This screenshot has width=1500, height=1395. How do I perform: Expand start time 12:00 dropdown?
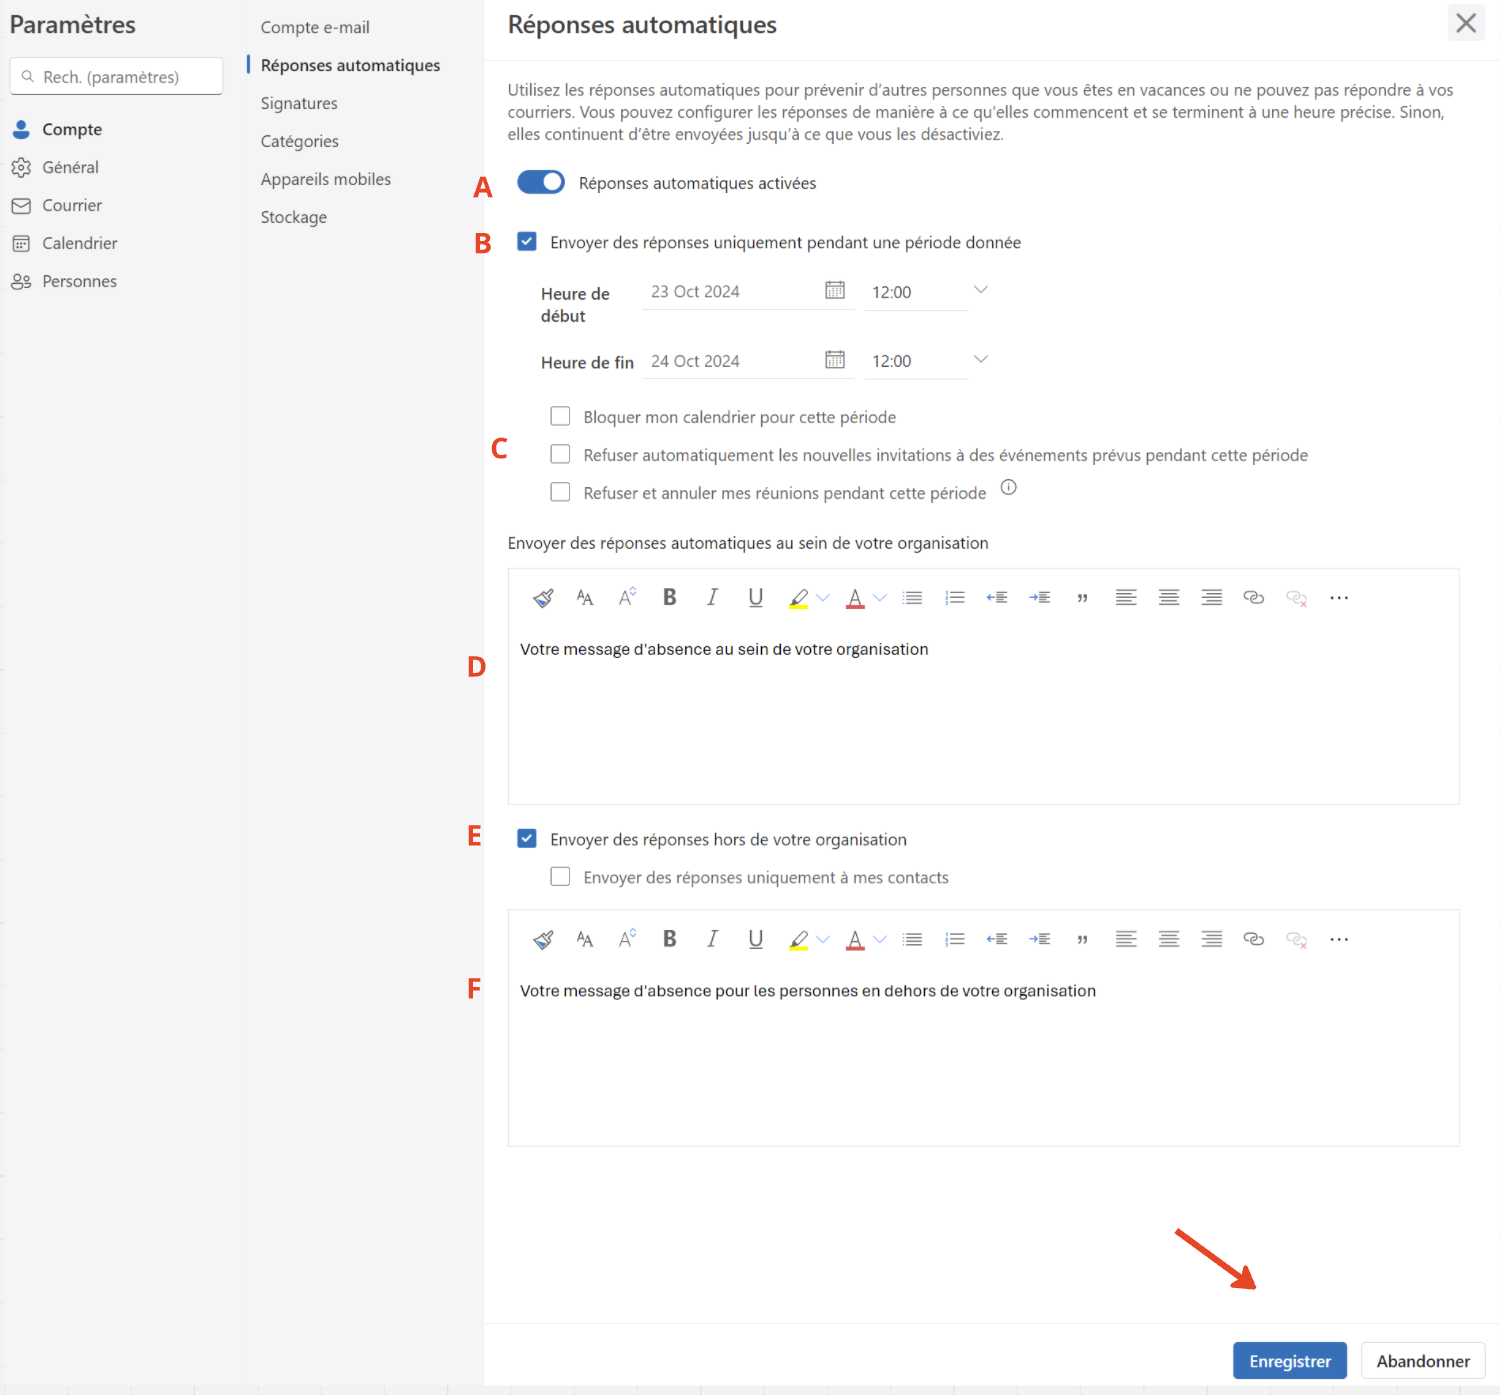tap(980, 291)
